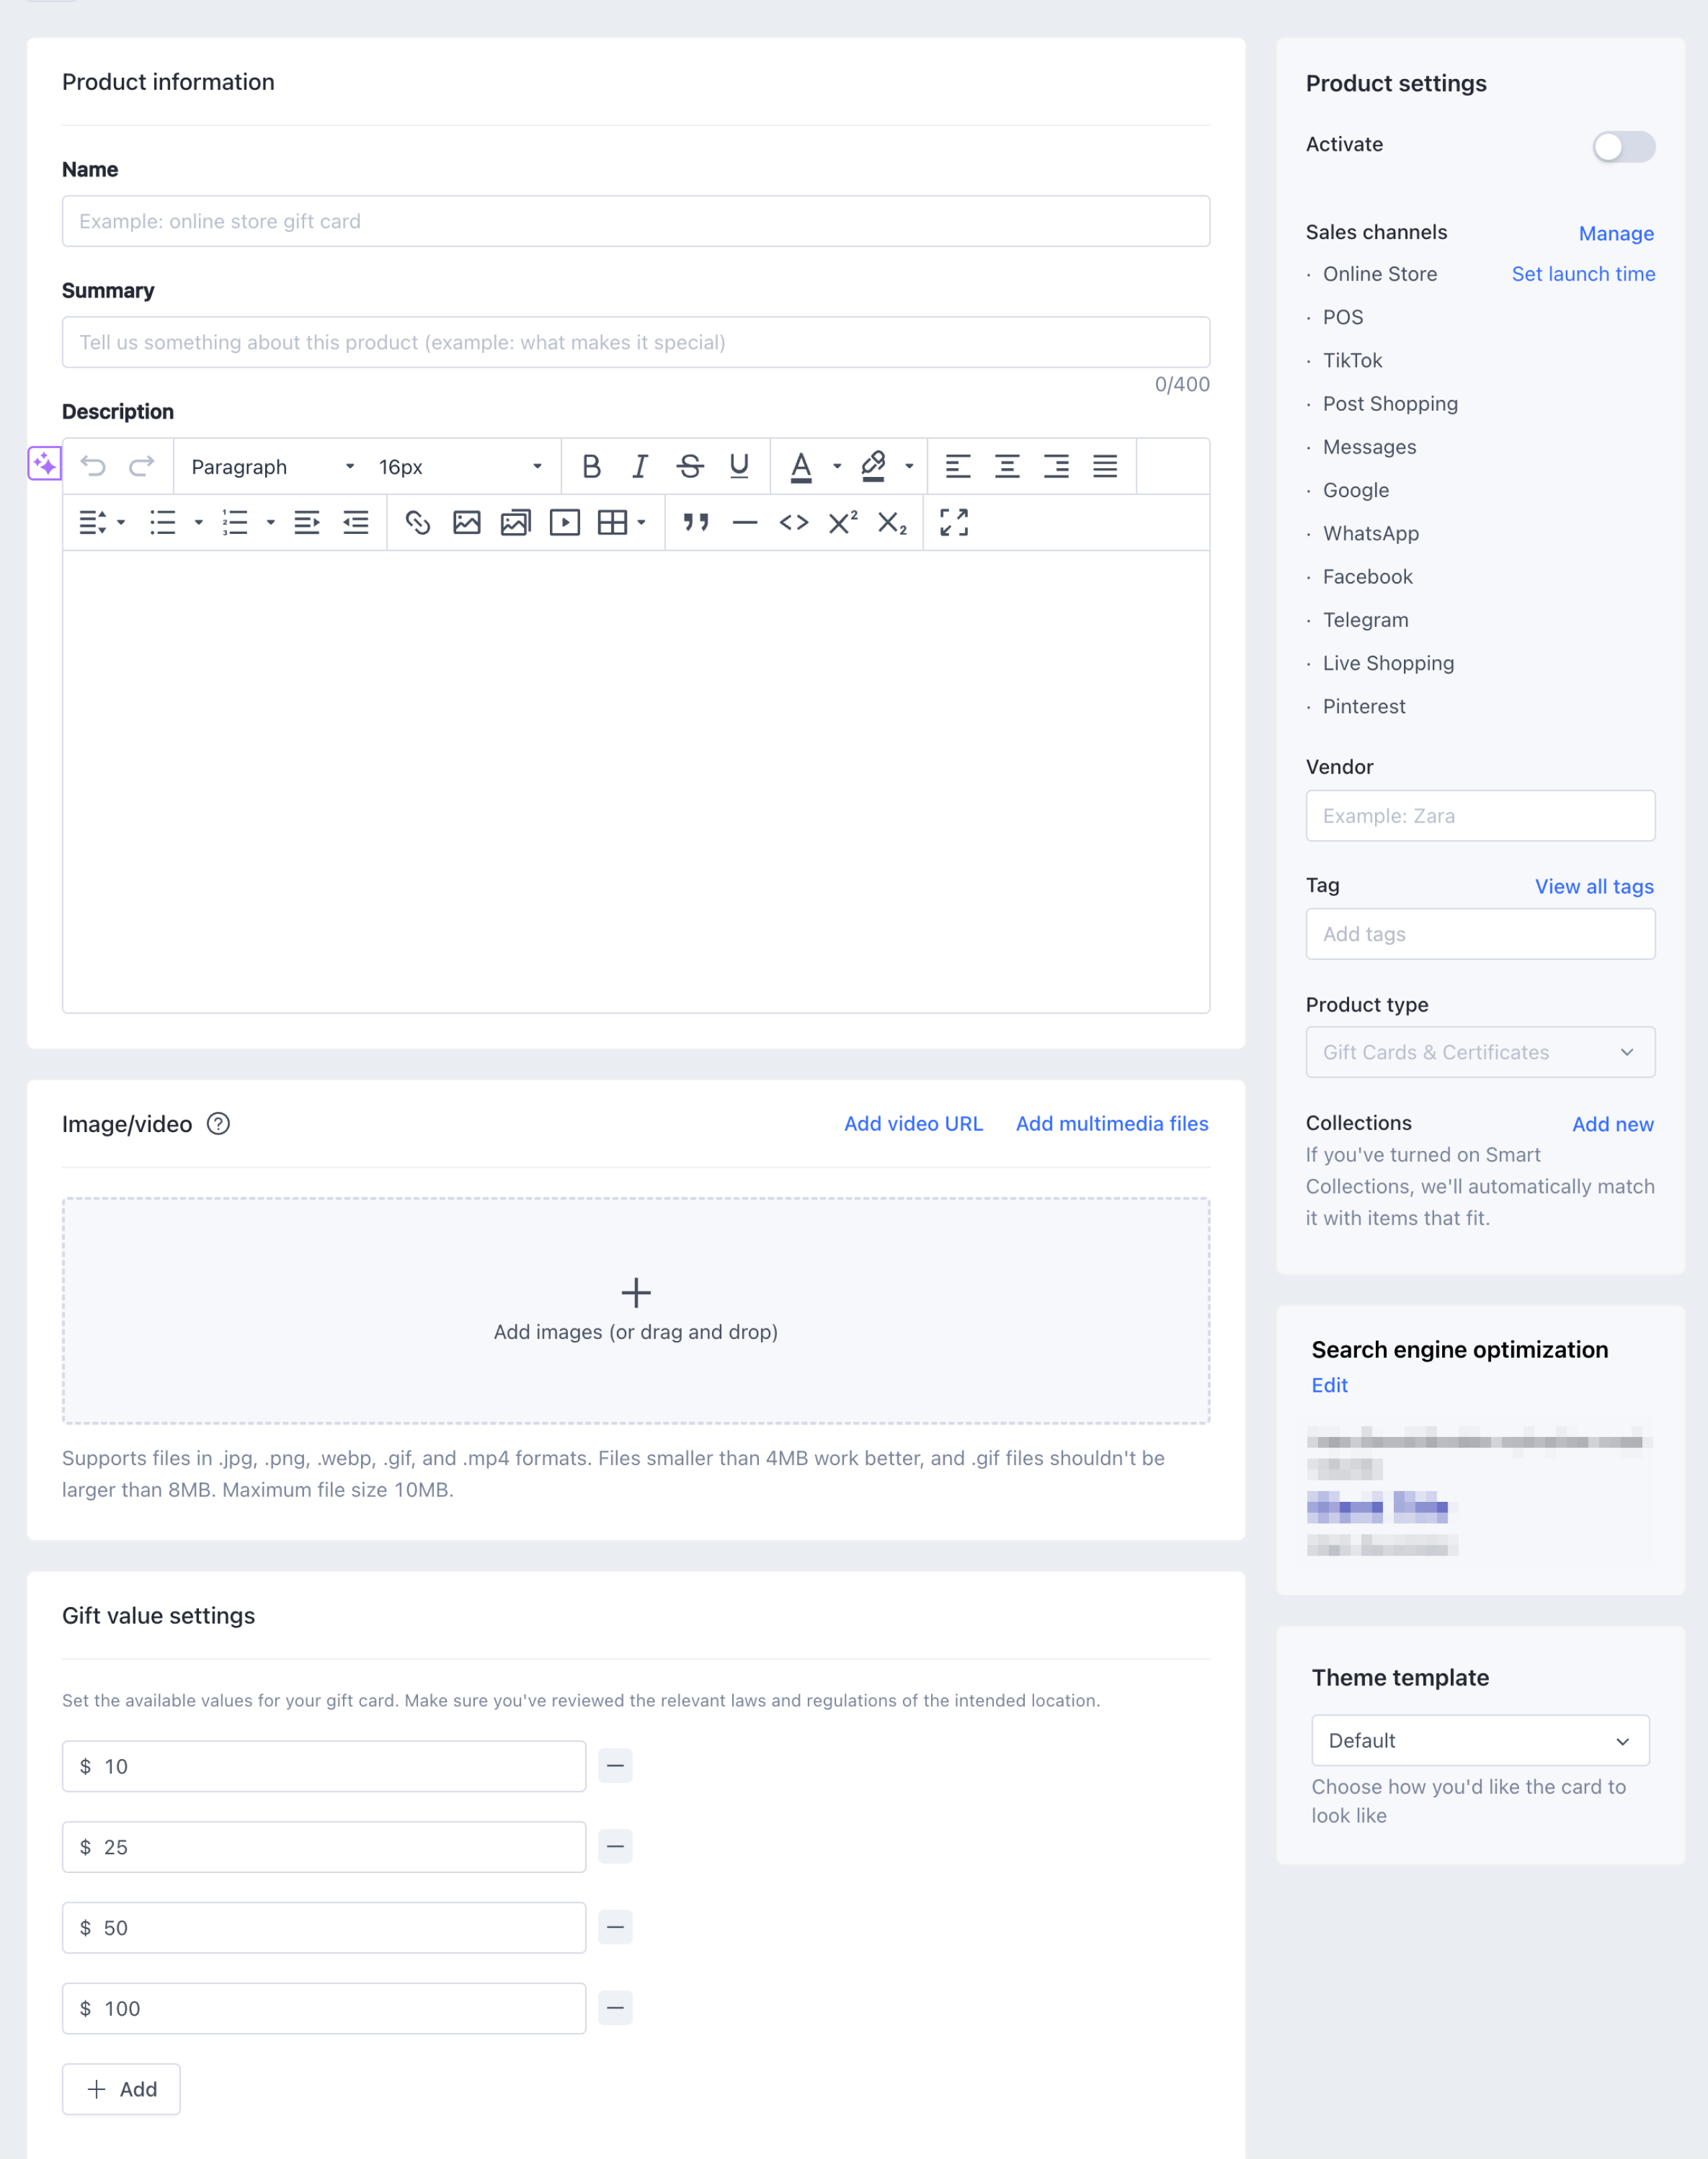Insert a link in the description
1708x2159 pixels.
[417, 523]
